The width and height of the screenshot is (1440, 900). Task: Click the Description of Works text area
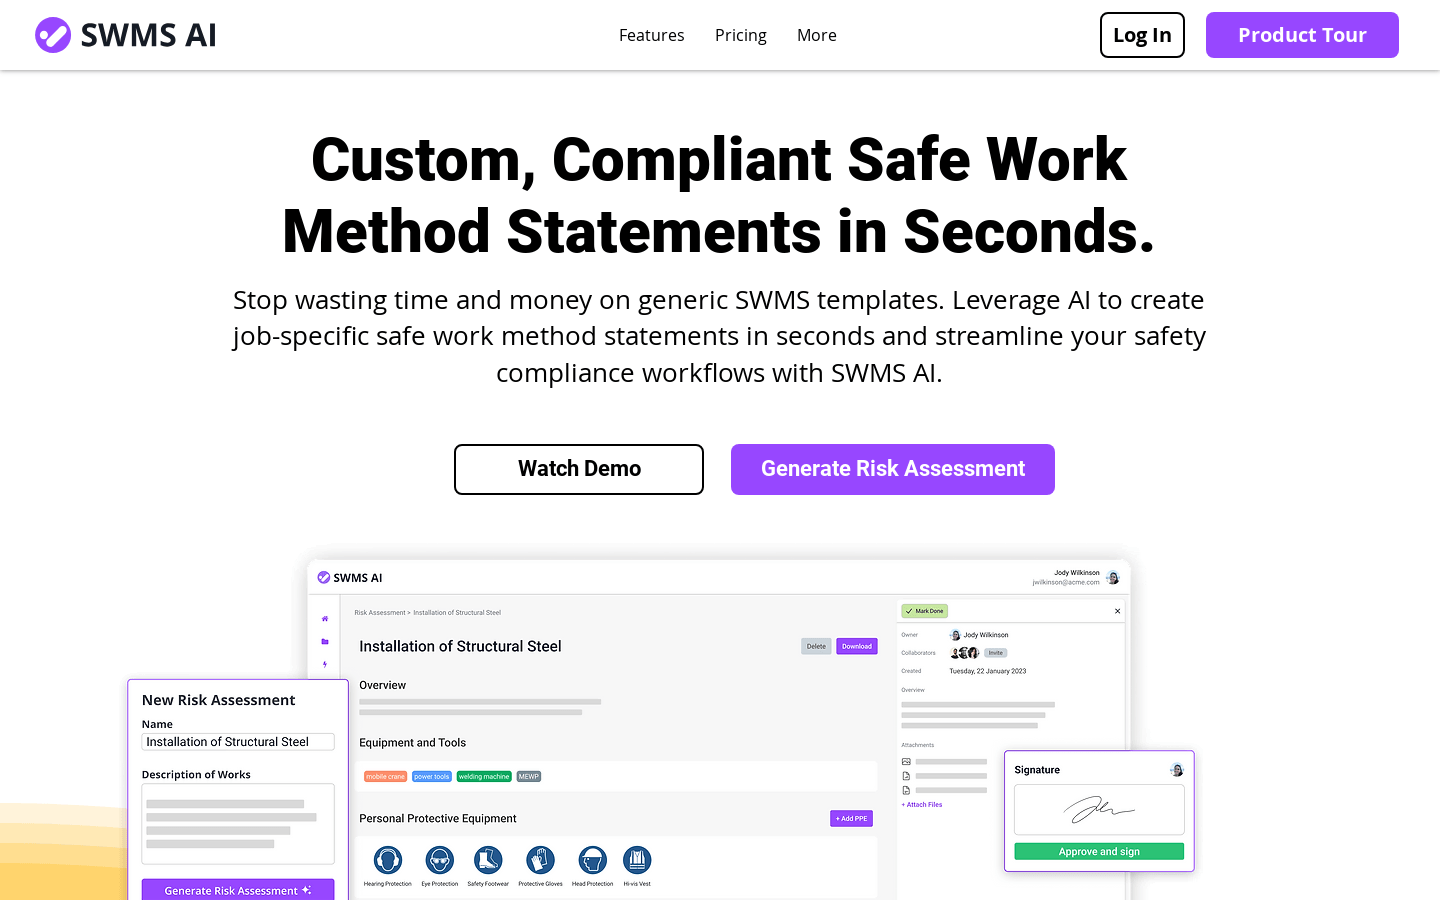(238, 824)
